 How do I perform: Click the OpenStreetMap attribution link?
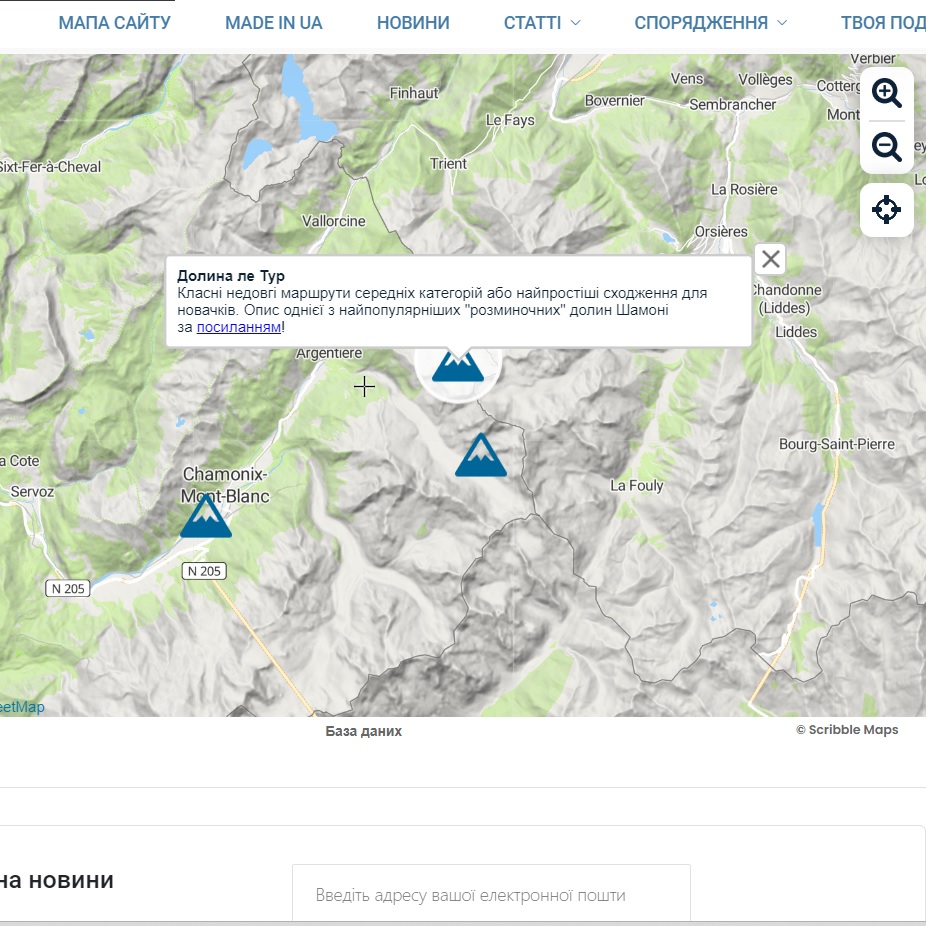coord(21,707)
